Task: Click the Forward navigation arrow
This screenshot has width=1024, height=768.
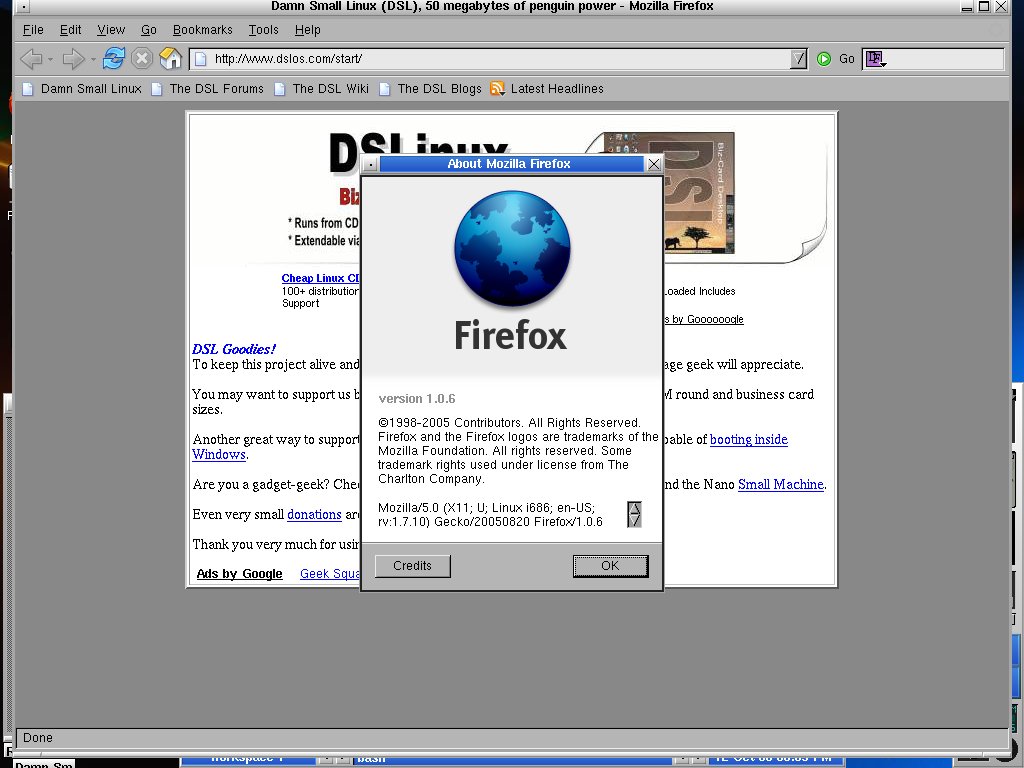Action: tap(73, 59)
